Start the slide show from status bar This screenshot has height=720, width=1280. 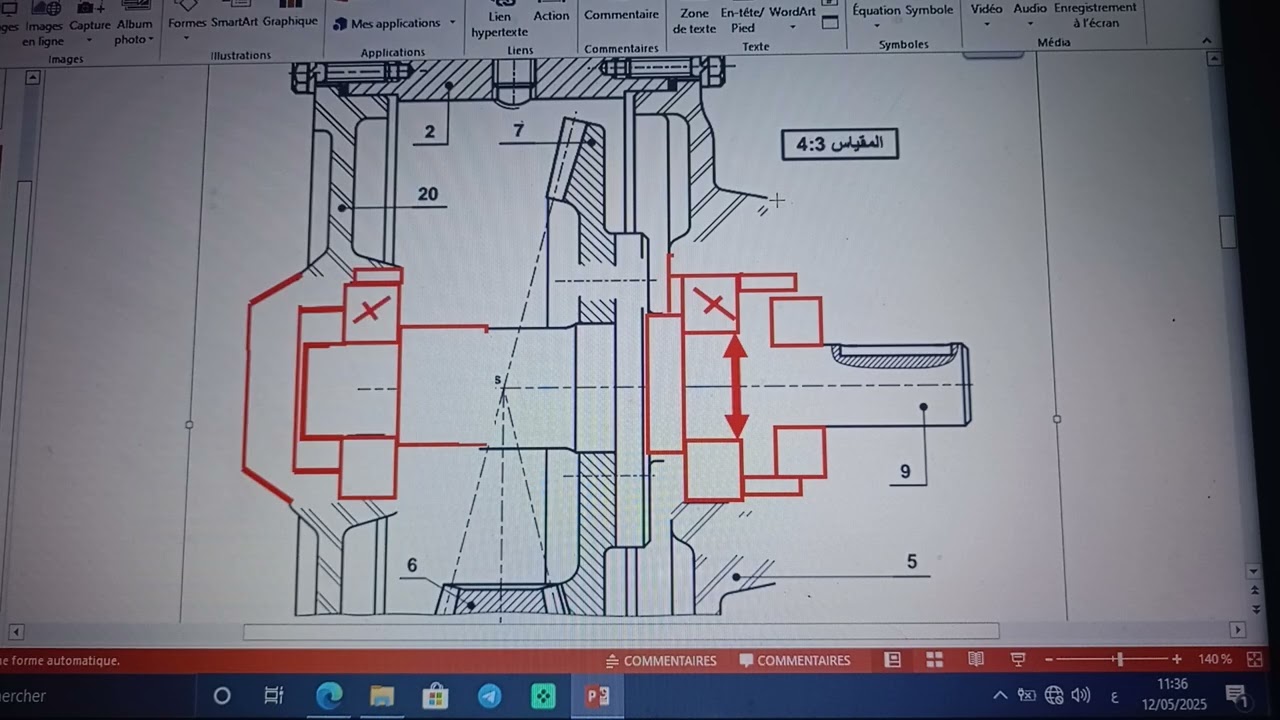(1018, 660)
